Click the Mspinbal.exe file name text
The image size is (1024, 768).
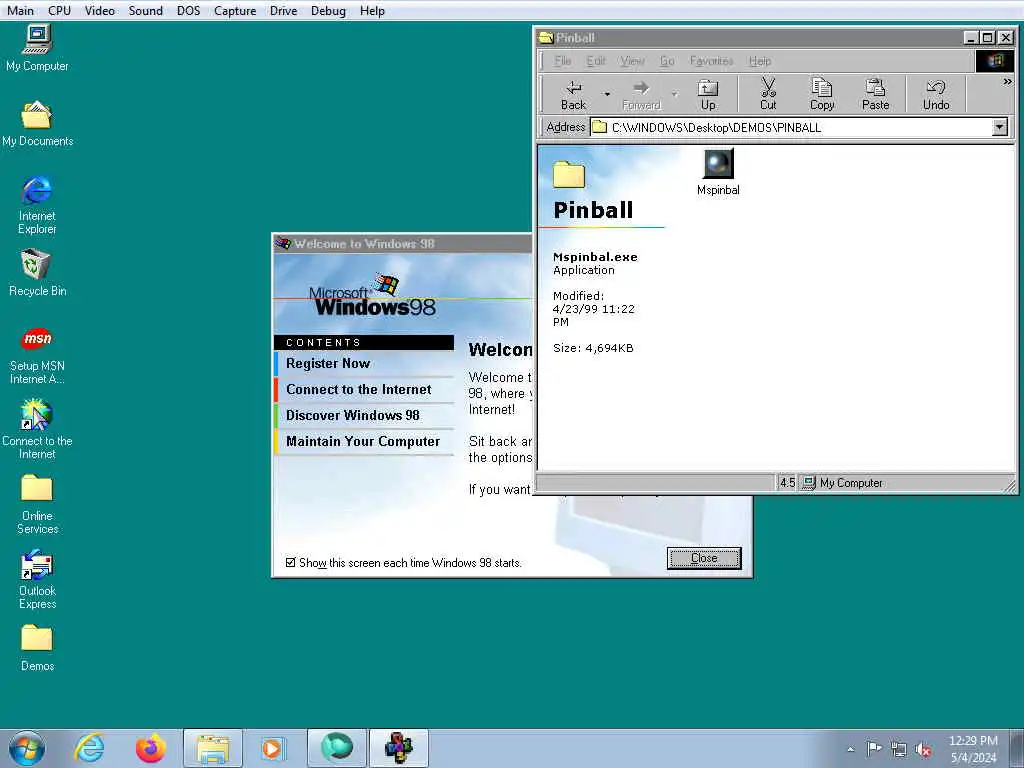(595, 257)
